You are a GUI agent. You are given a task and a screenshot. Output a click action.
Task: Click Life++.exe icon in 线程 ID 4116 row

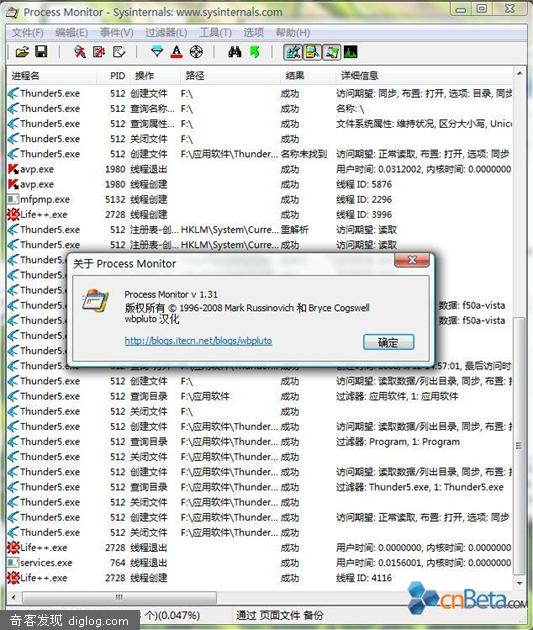13,578
